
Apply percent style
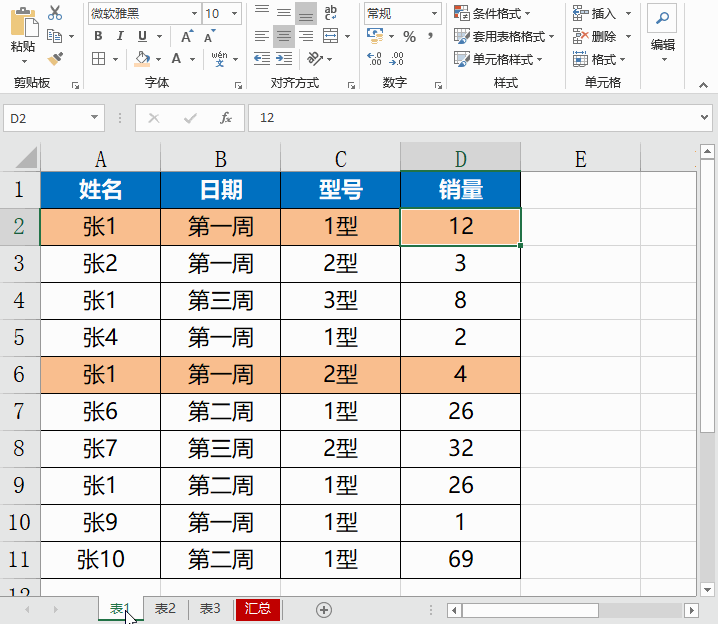pos(409,36)
